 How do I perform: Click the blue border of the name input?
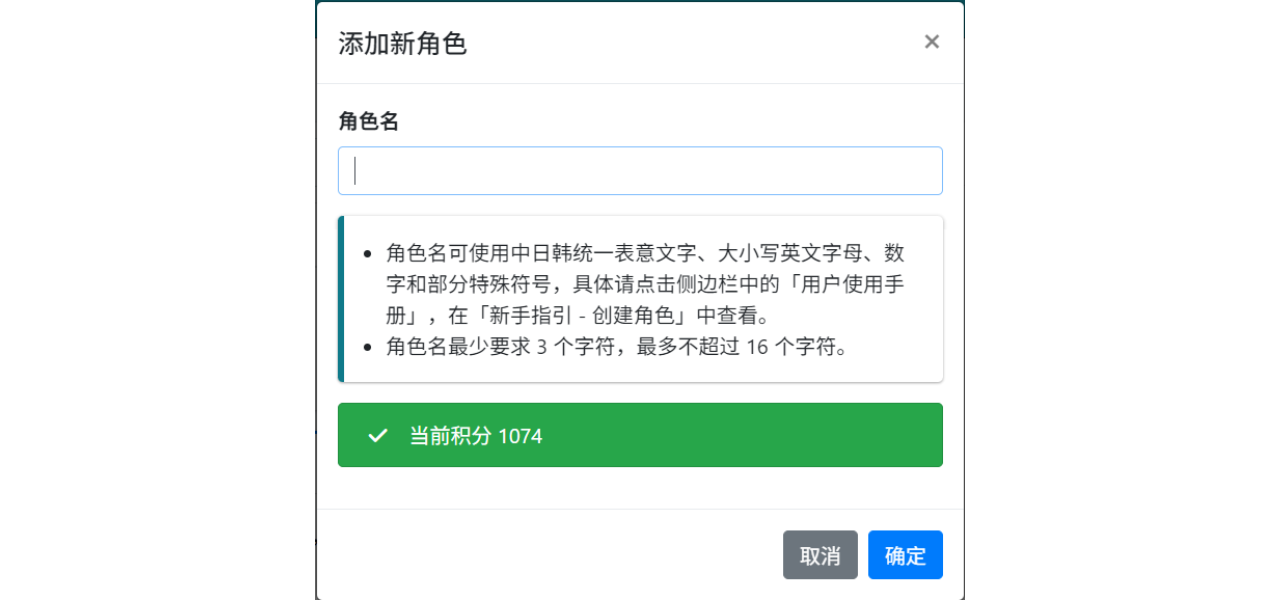640,148
